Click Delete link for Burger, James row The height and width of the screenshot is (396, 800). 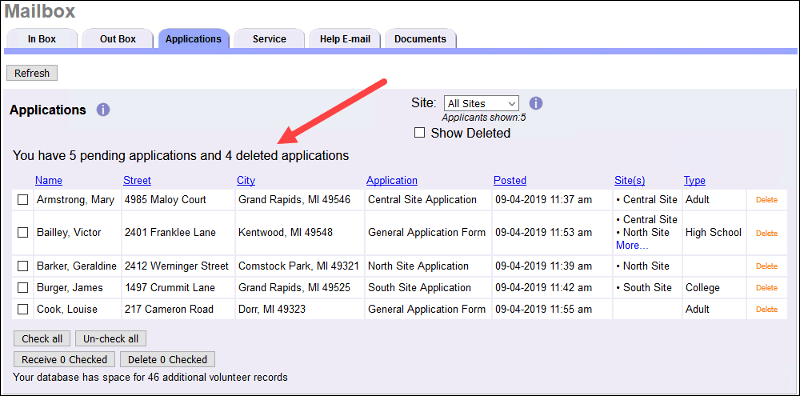767,288
